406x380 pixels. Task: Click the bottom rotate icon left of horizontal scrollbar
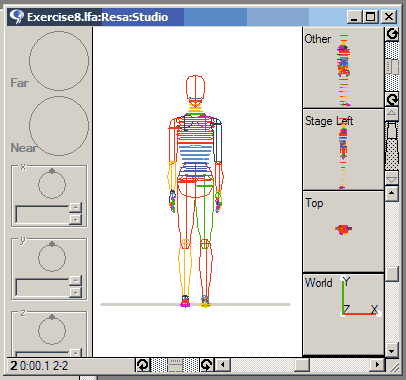207,365
